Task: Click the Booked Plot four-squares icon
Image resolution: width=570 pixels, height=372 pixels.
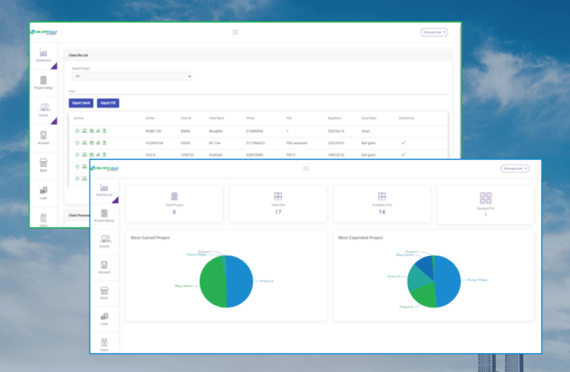Action: click(x=486, y=198)
